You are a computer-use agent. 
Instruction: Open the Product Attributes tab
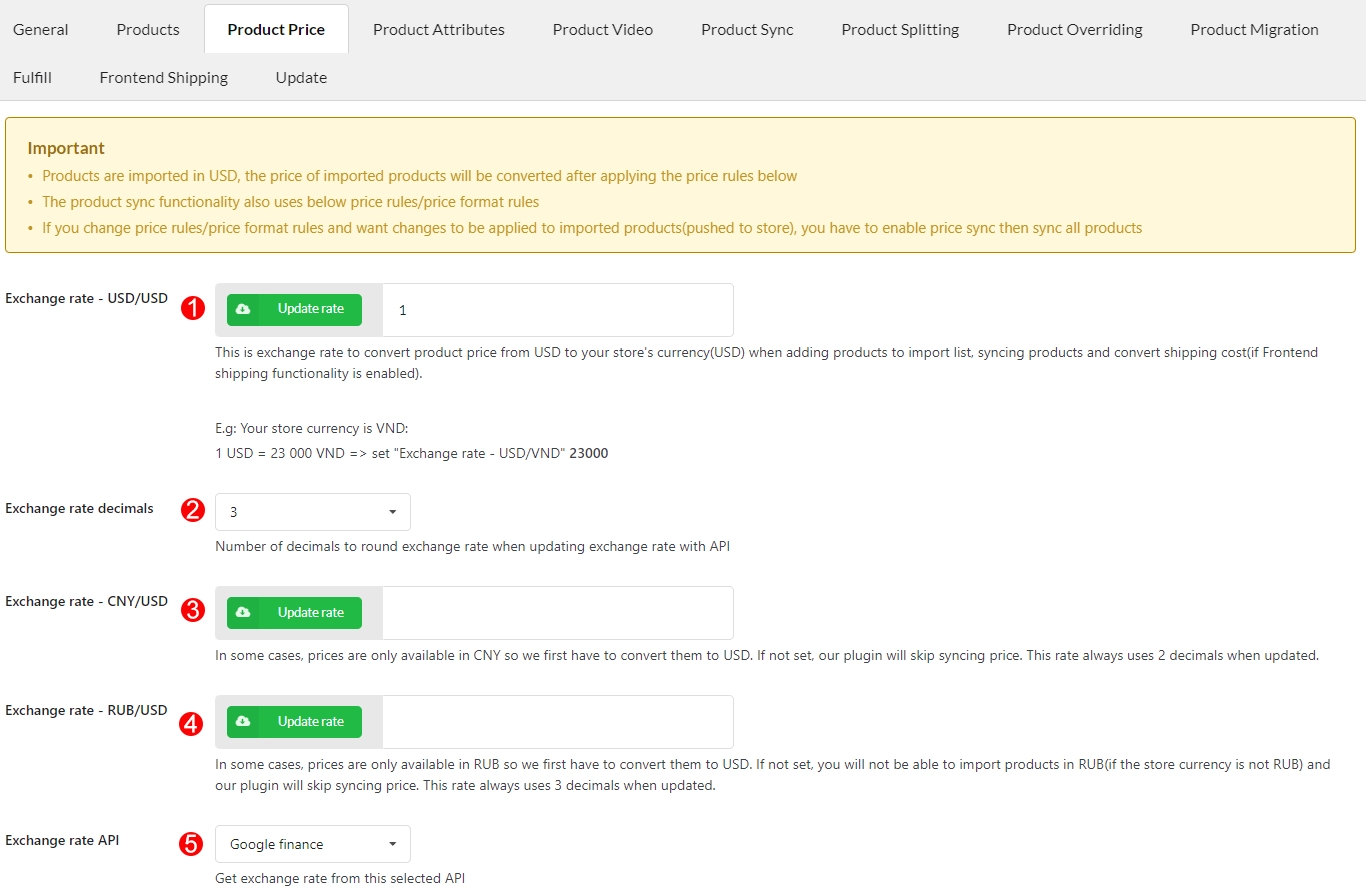(x=439, y=29)
